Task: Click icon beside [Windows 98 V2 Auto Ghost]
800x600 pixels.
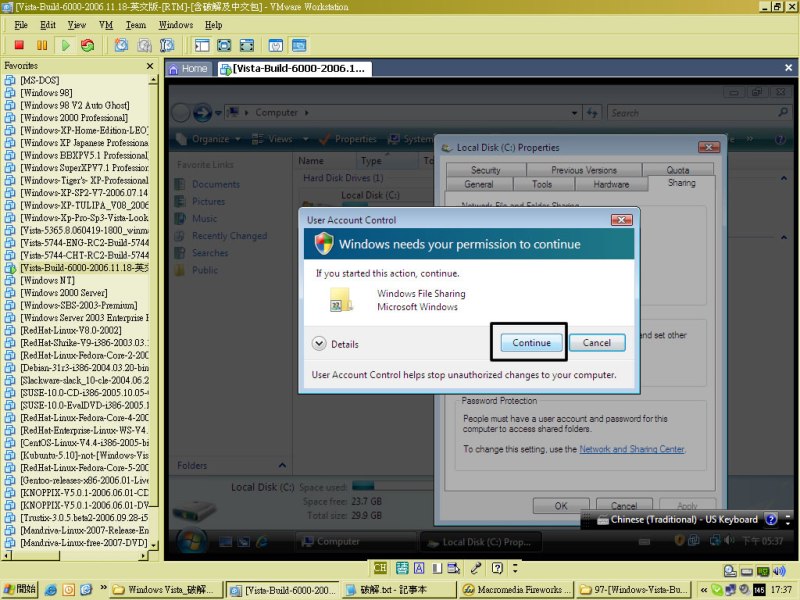Action: point(10,106)
